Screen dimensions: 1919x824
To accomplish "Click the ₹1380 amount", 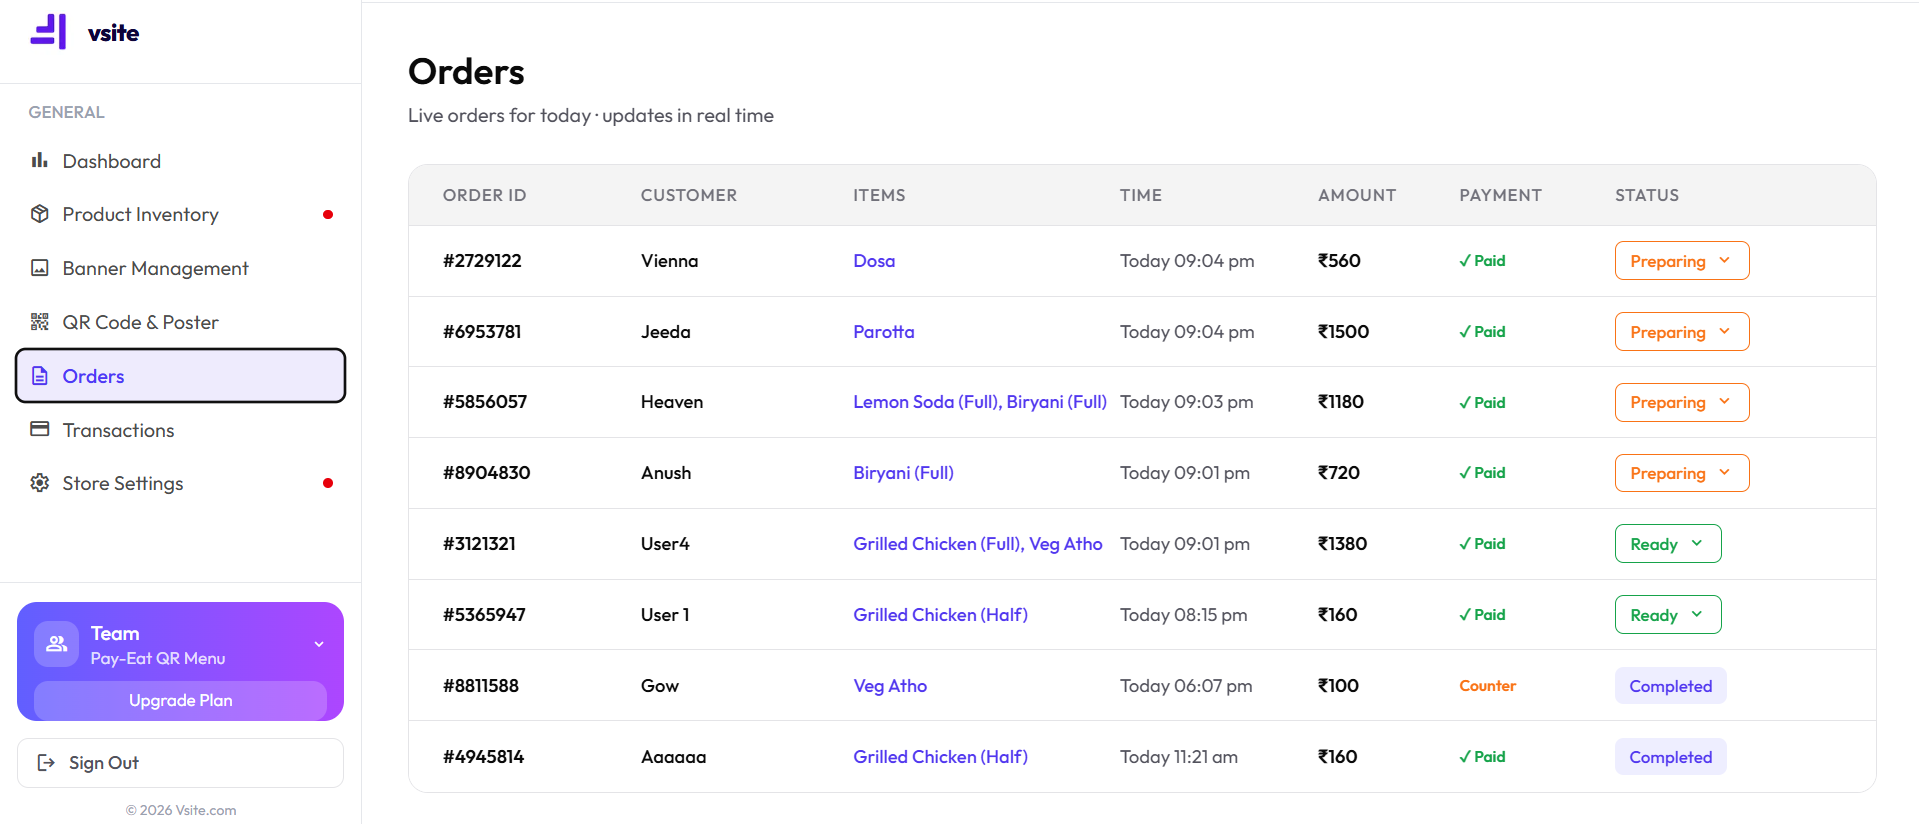I will pos(1342,544).
